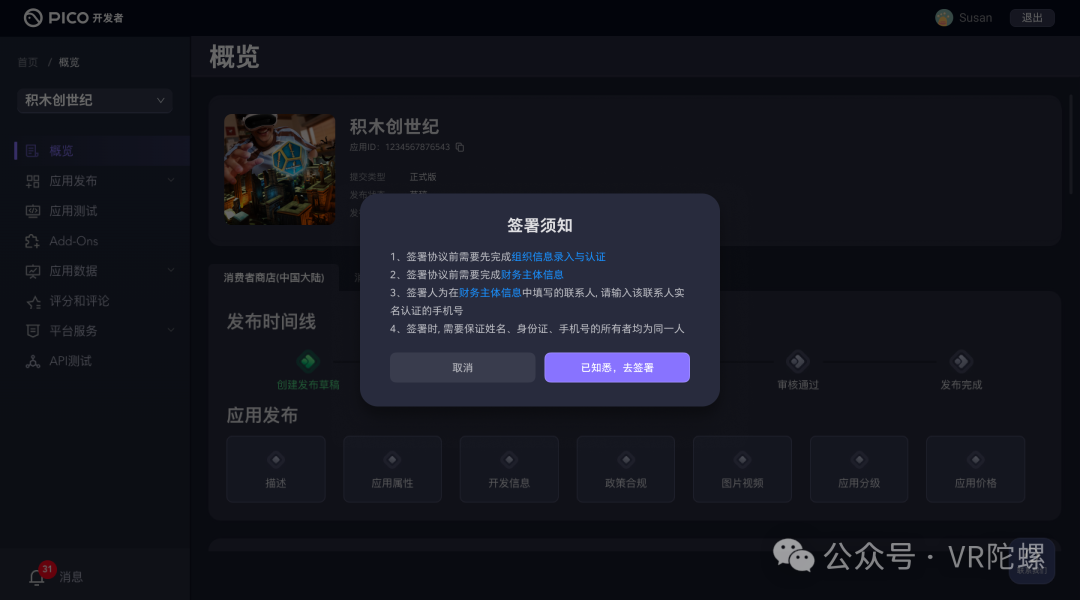Click the 取消 button in dialog
Screen dimensions: 1080x600
462,367
